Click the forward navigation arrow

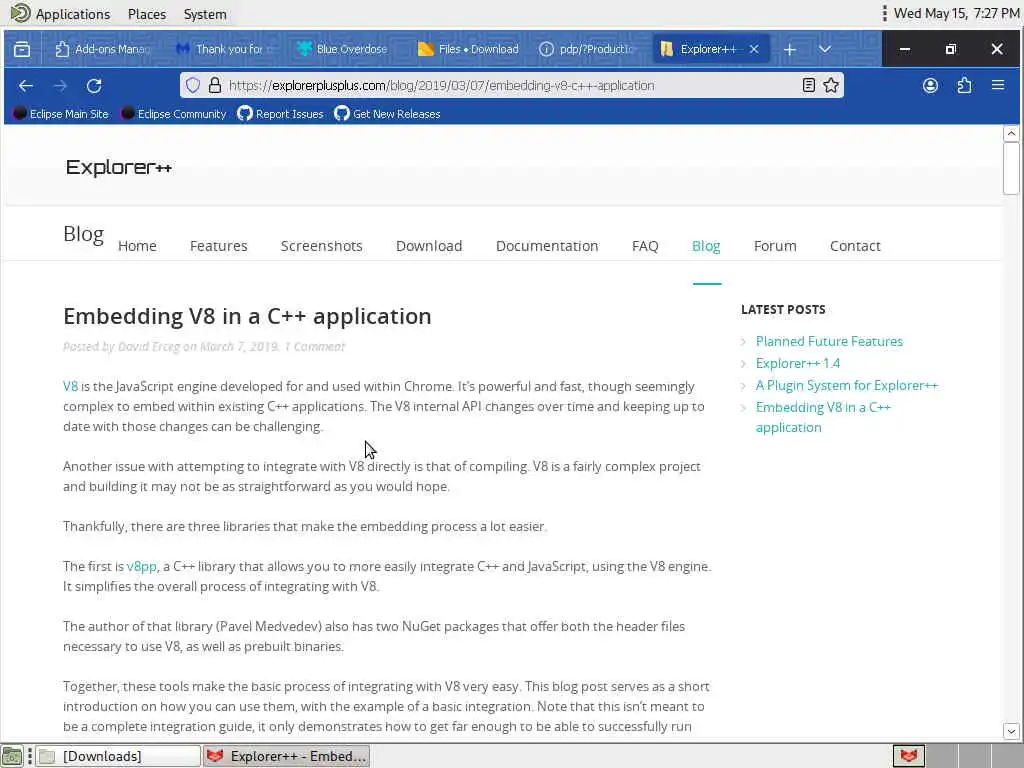[60, 86]
